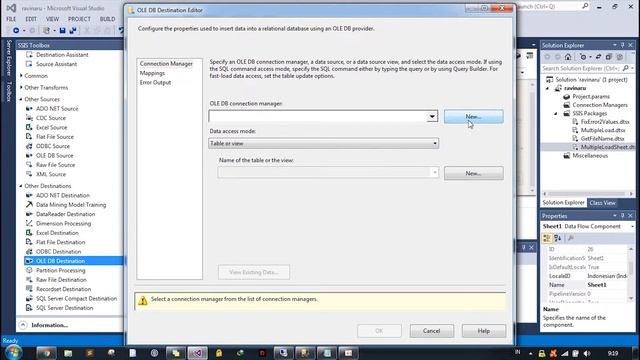Open the Name of the table or view dropdown
Viewport: 640px width, 360px height.
point(435,172)
